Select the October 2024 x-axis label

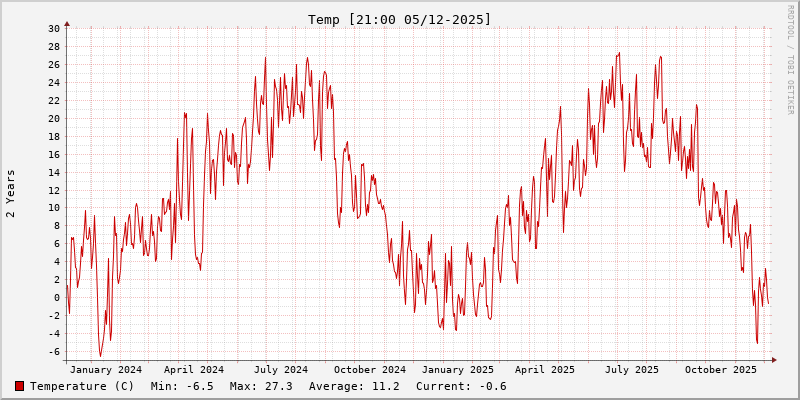pyautogui.click(x=370, y=370)
